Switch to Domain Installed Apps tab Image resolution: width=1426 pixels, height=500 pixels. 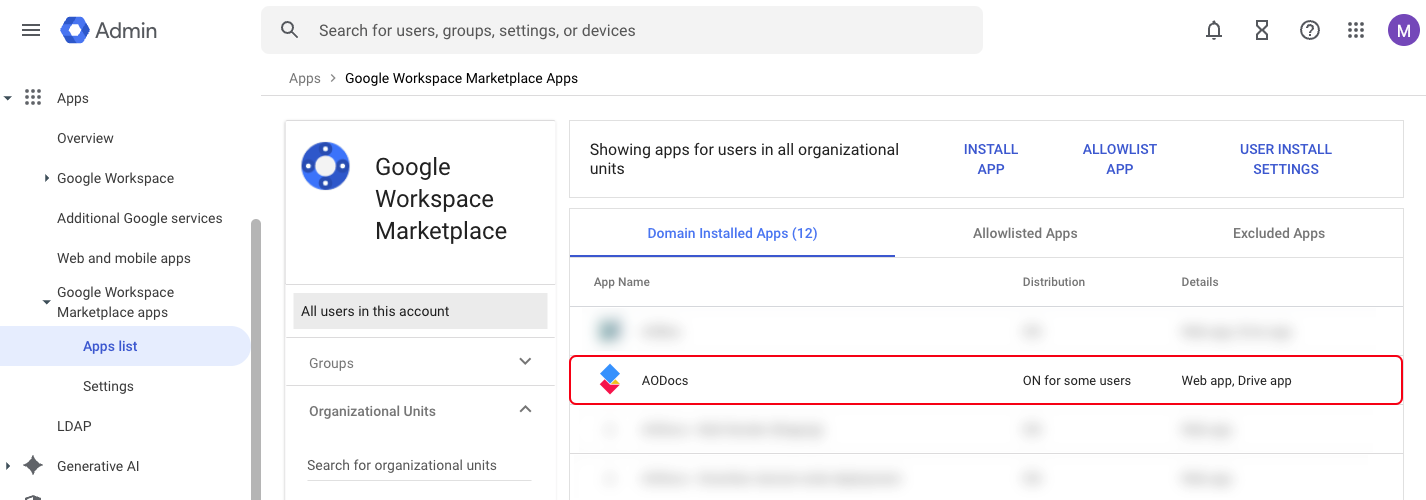coord(732,233)
